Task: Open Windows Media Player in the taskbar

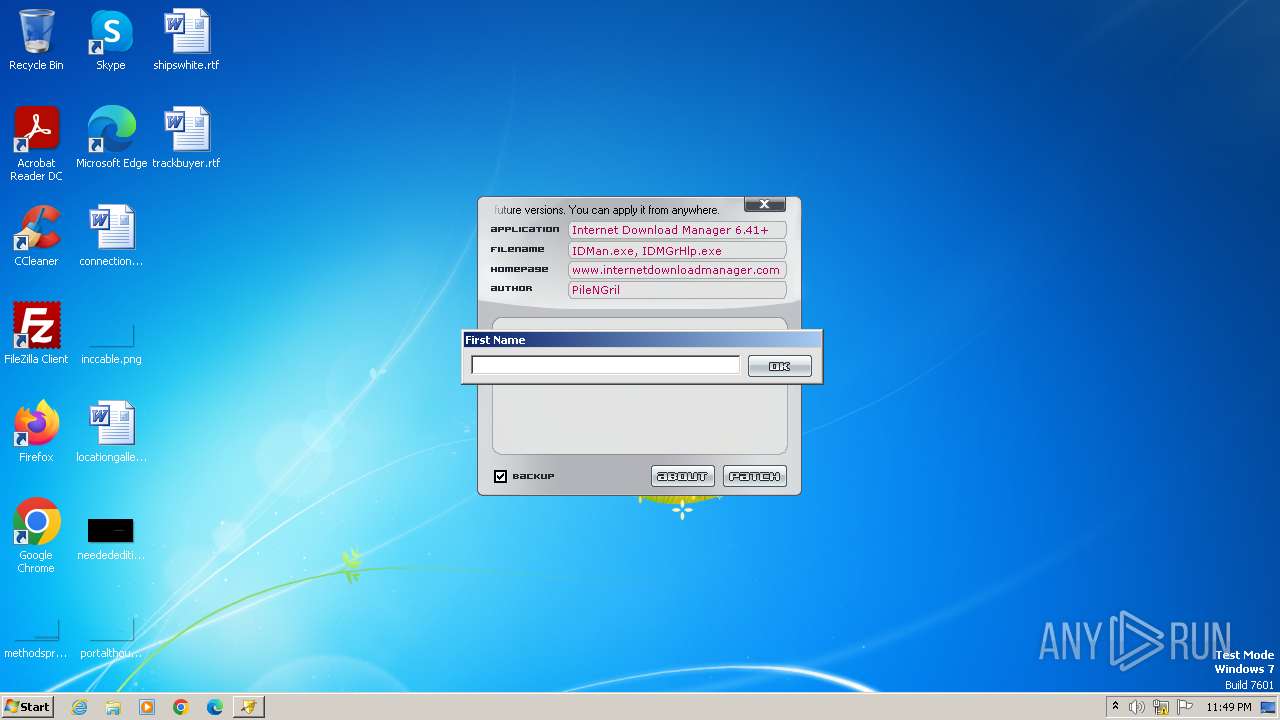Action: (x=147, y=707)
